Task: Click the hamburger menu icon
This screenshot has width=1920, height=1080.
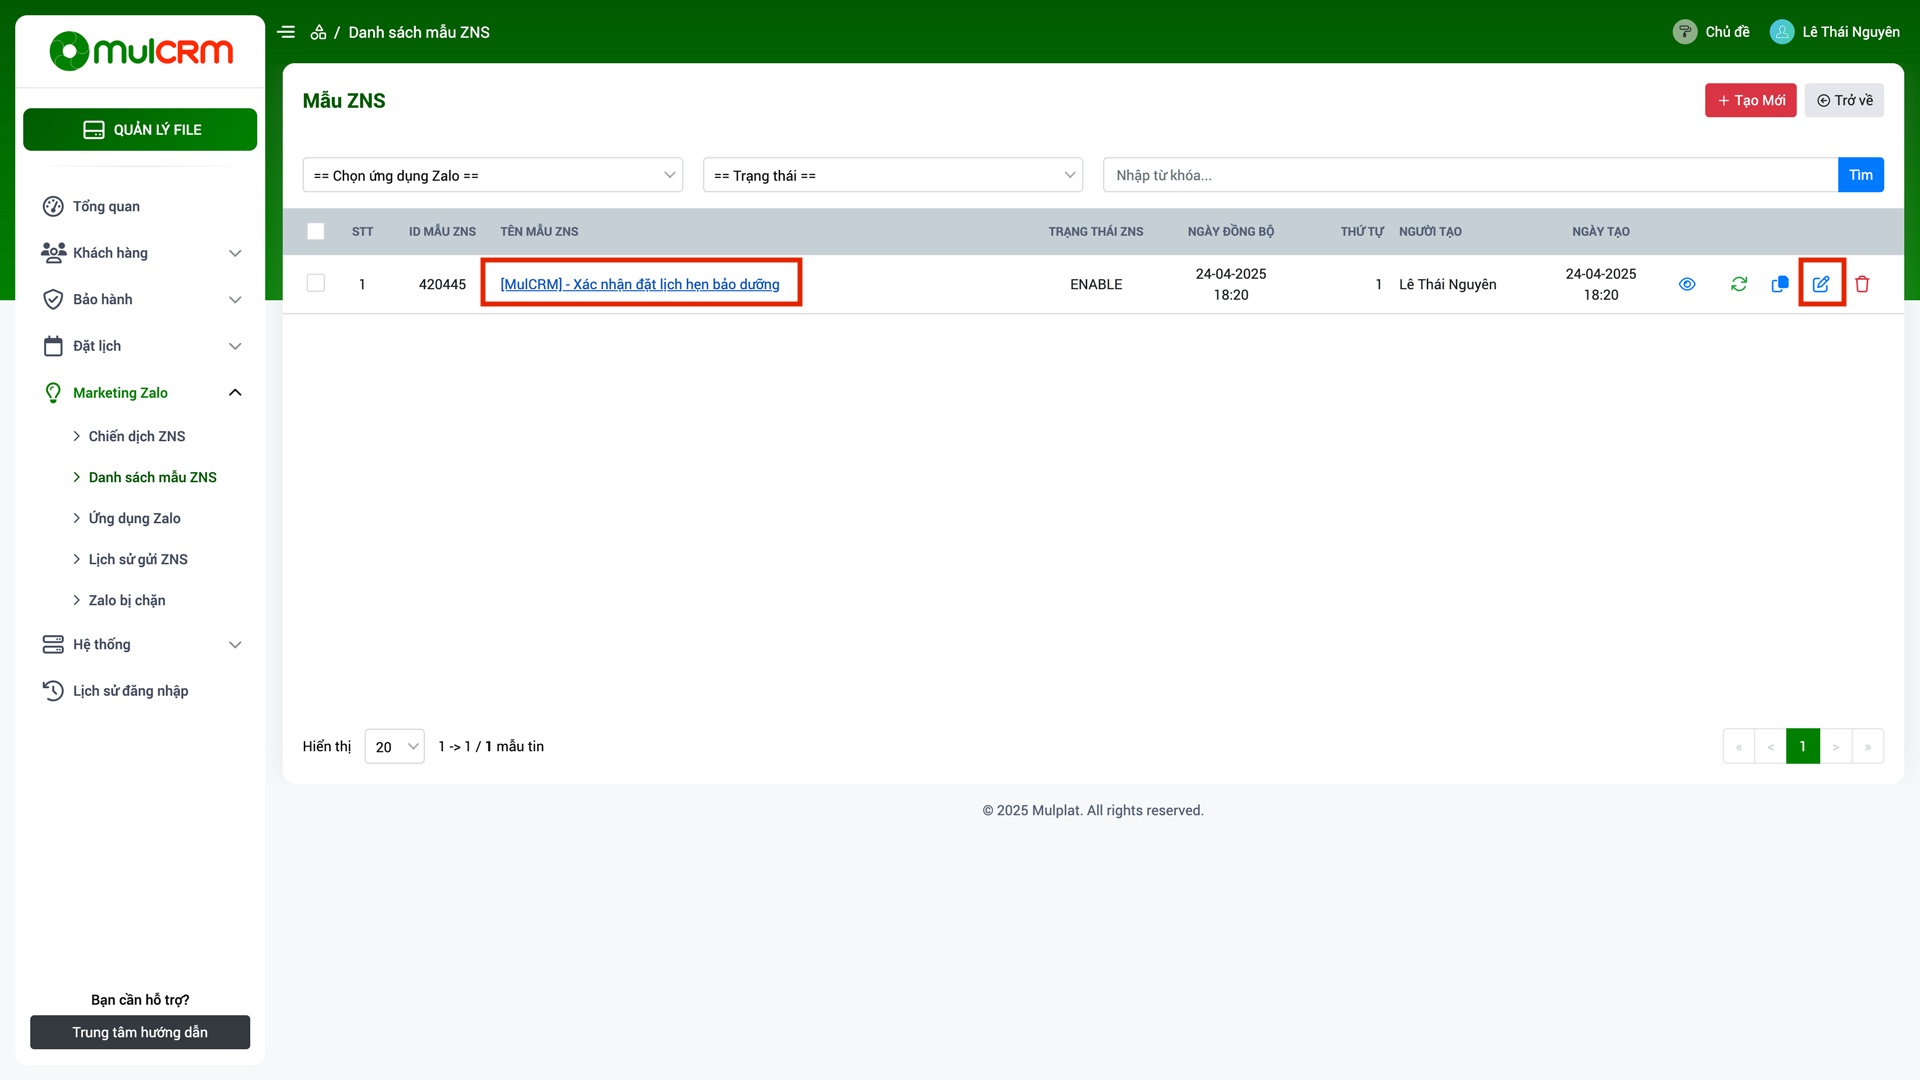Action: tap(286, 32)
